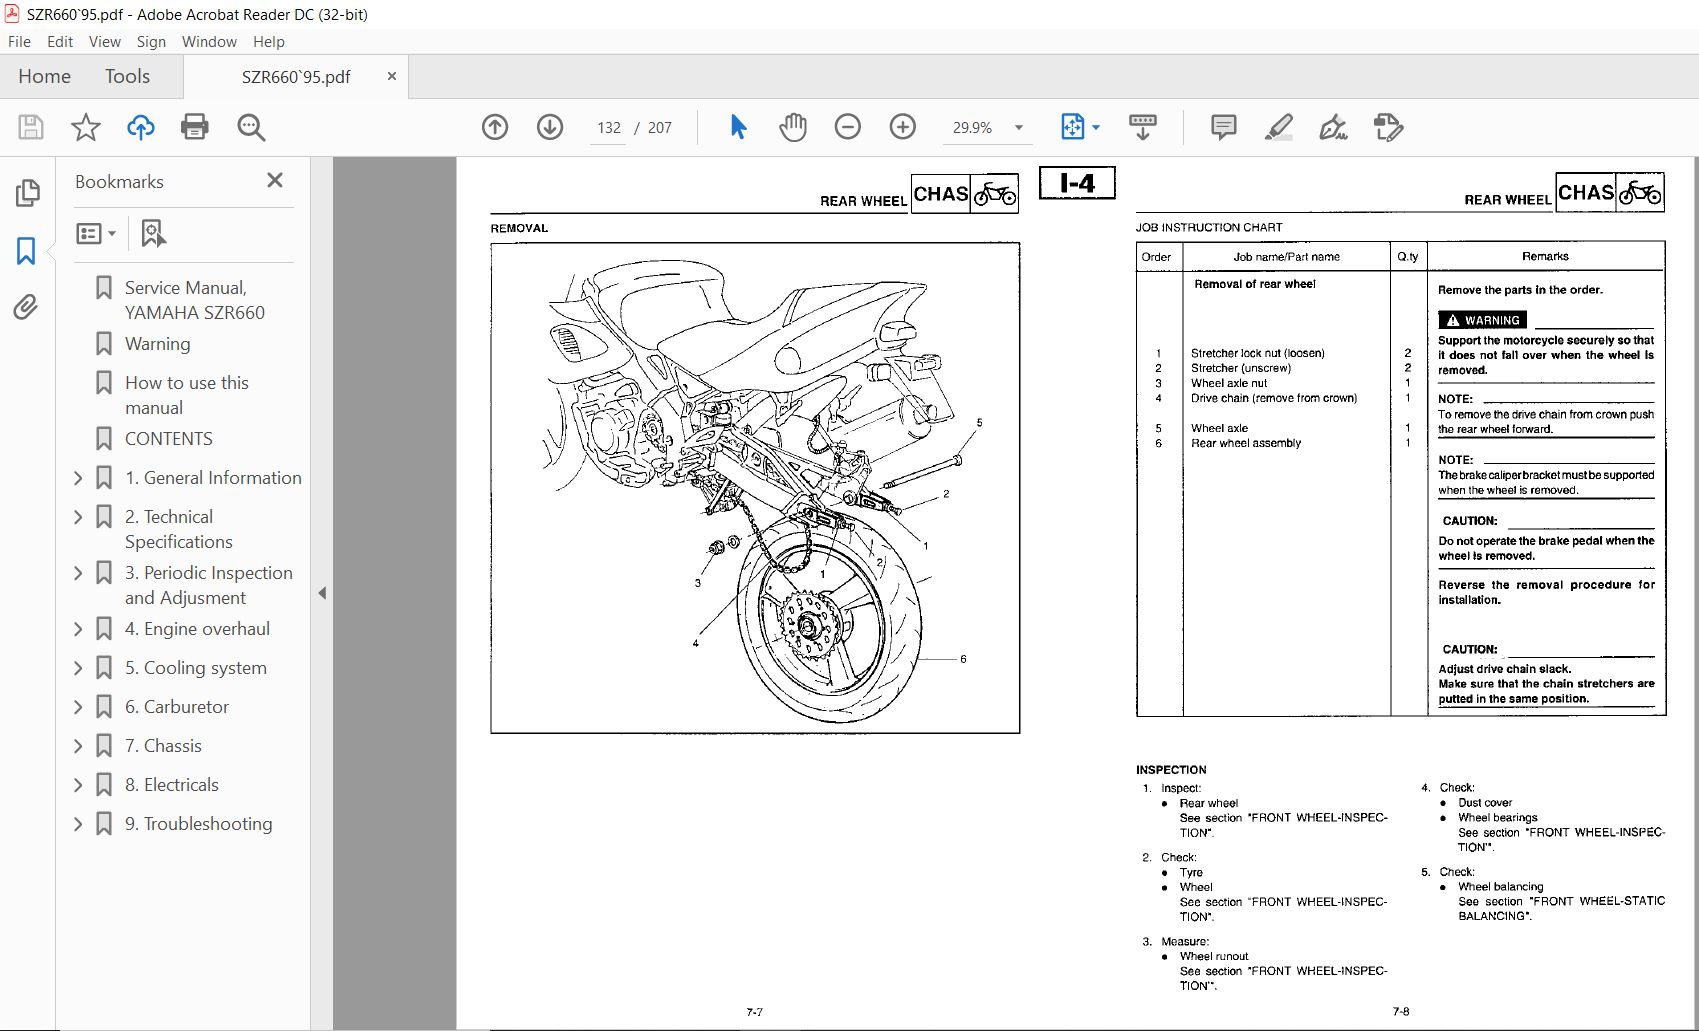Open the Window menu
The height and width of the screenshot is (1031, 1699).
point(209,41)
